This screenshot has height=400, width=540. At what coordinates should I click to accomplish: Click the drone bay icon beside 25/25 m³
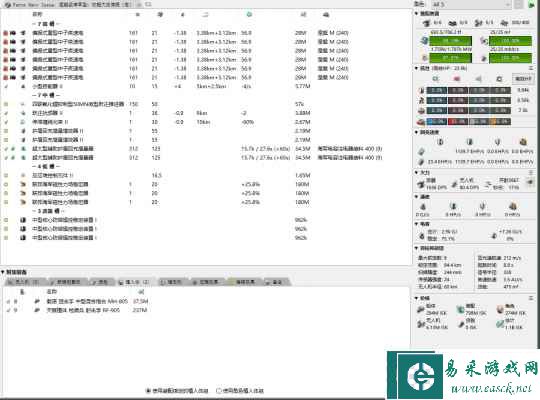click(x=484, y=41)
